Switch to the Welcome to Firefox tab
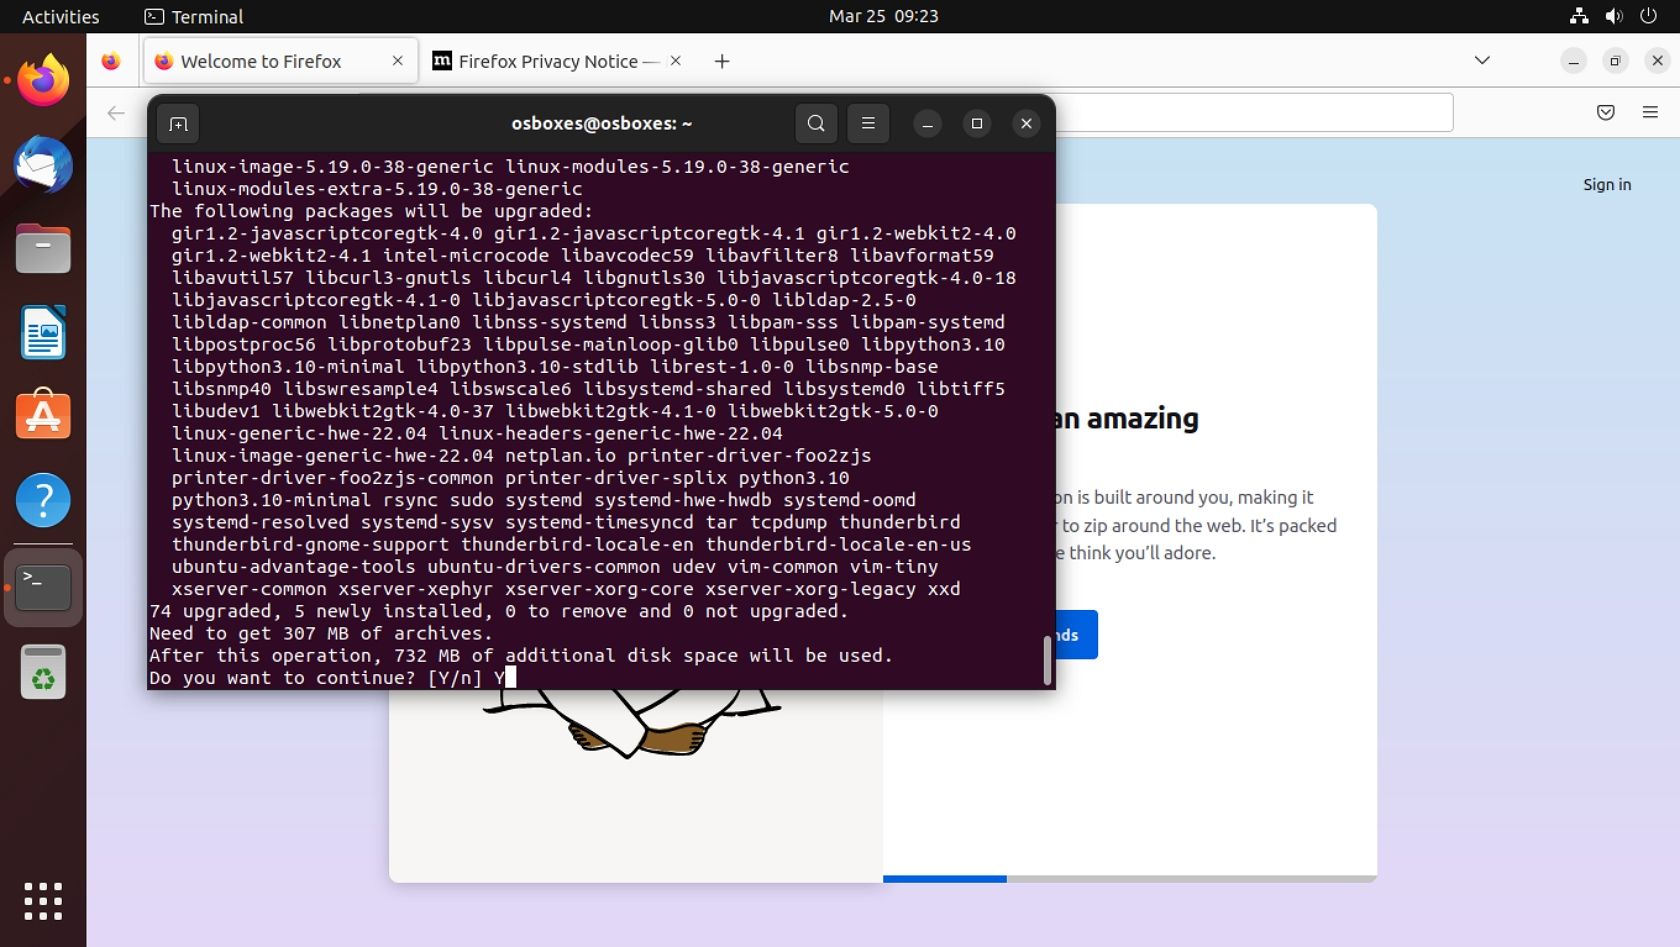The image size is (1680, 947). point(281,62)
